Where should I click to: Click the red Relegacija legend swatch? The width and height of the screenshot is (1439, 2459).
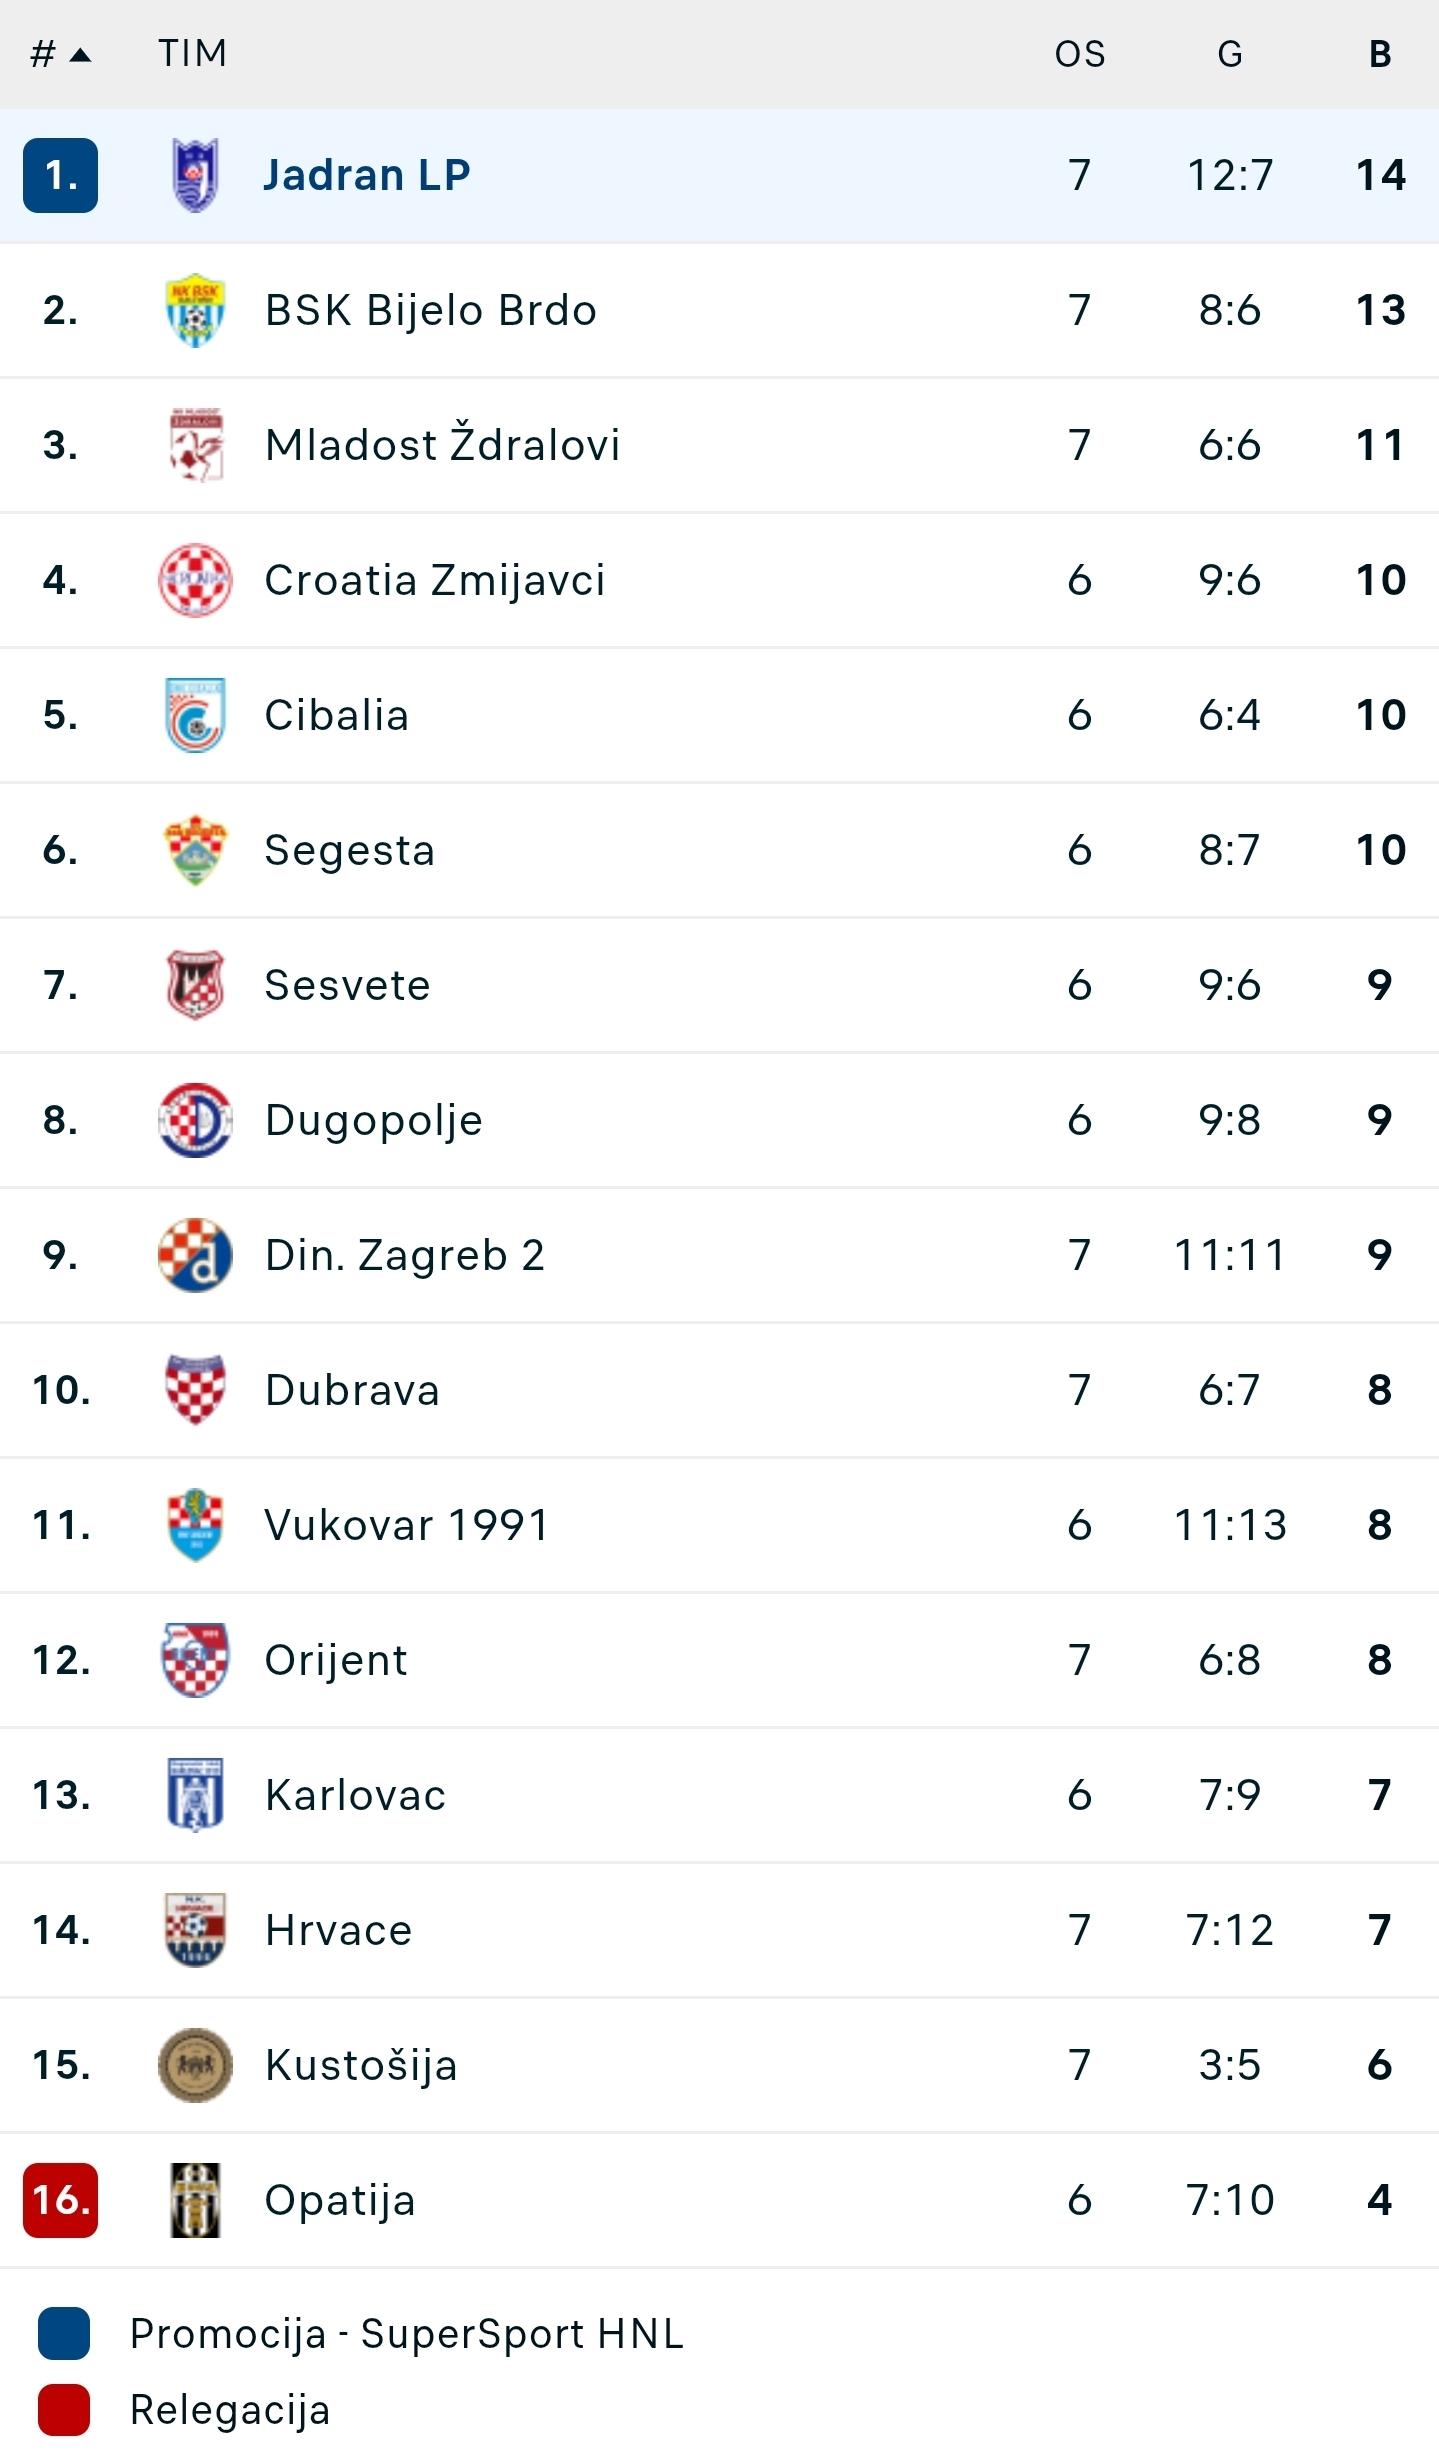pyautogui.click(x=64, y=2410)
